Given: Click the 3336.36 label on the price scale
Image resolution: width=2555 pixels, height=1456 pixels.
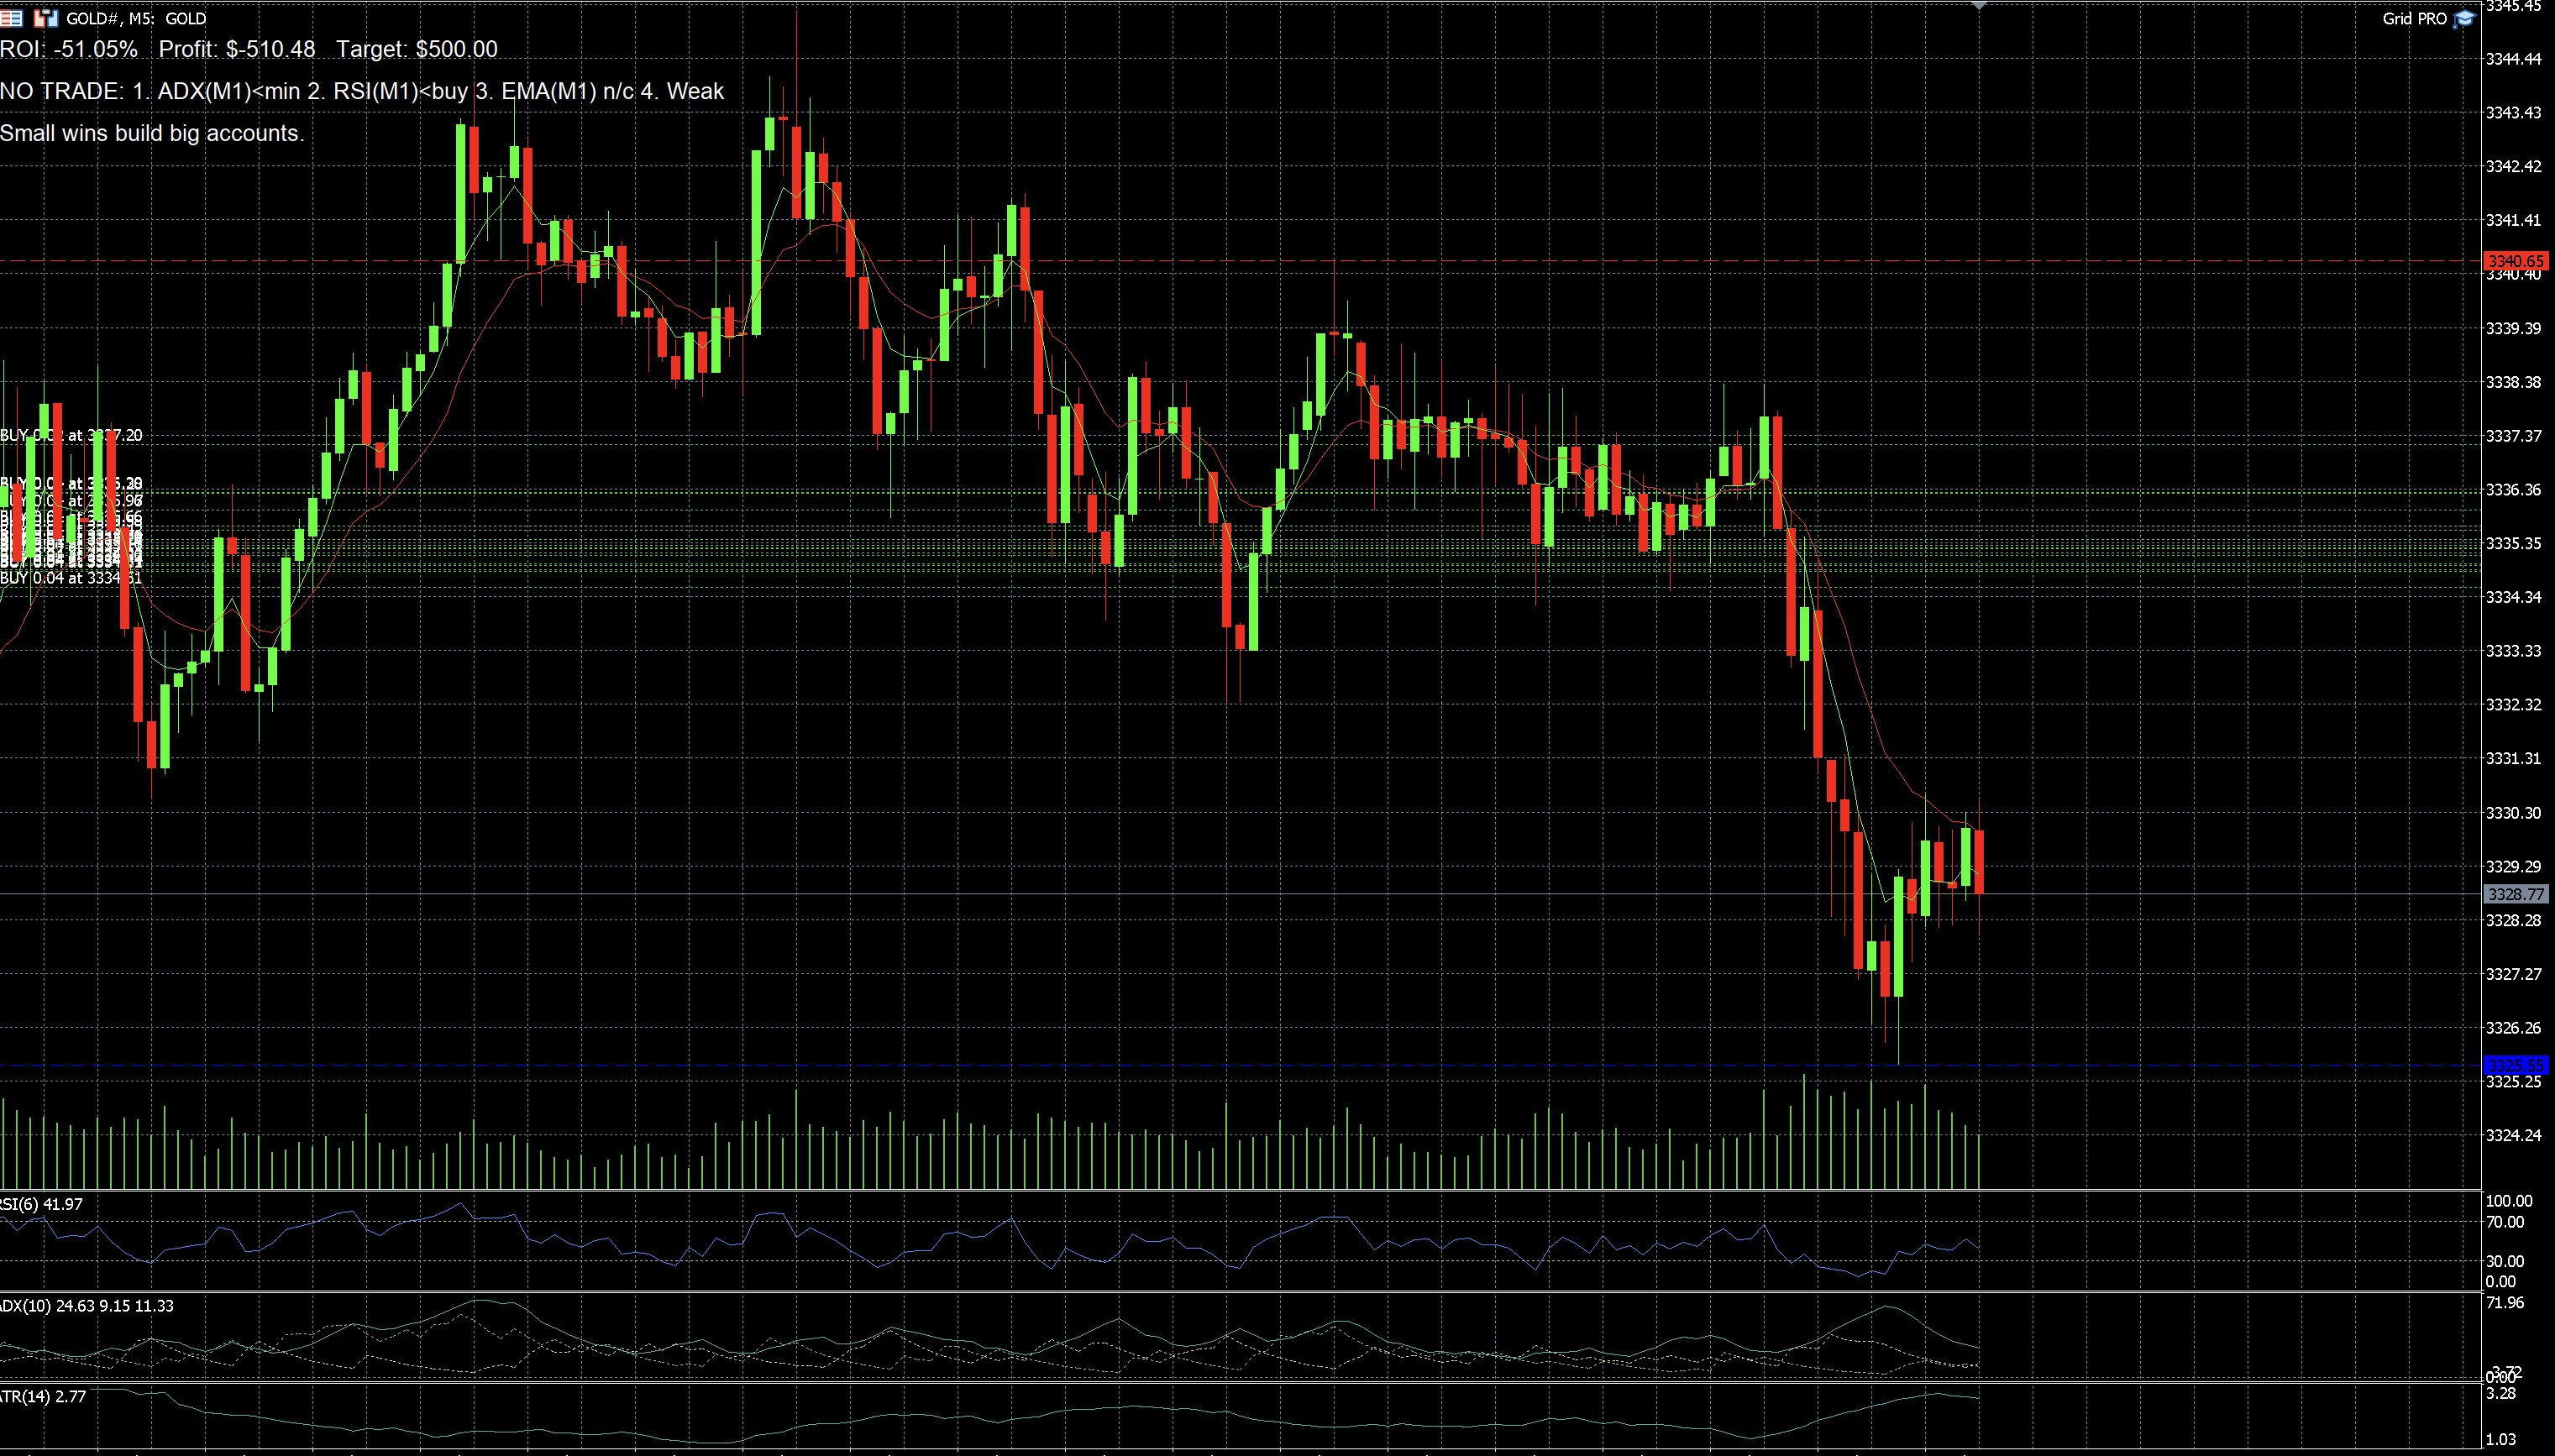Looking at the screenshot, I should (2512, 490).
